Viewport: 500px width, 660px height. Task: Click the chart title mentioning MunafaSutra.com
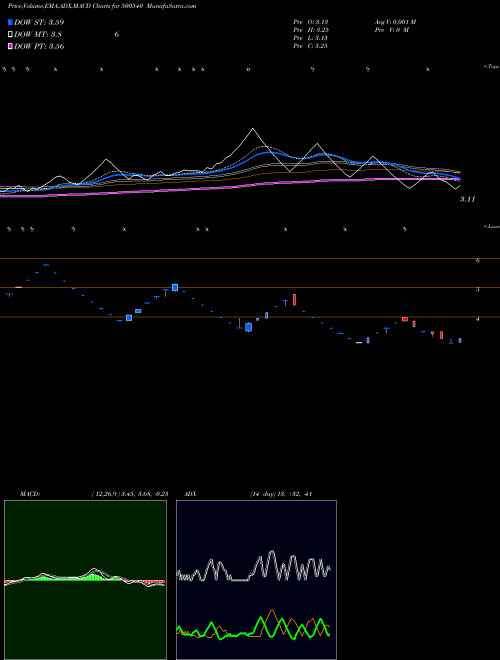tap(102, 6)
